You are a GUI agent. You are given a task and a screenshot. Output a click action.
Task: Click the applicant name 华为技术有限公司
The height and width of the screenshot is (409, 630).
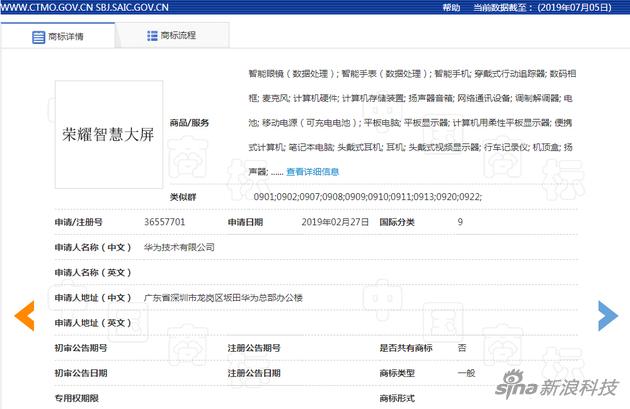click(x=179, y=247)
